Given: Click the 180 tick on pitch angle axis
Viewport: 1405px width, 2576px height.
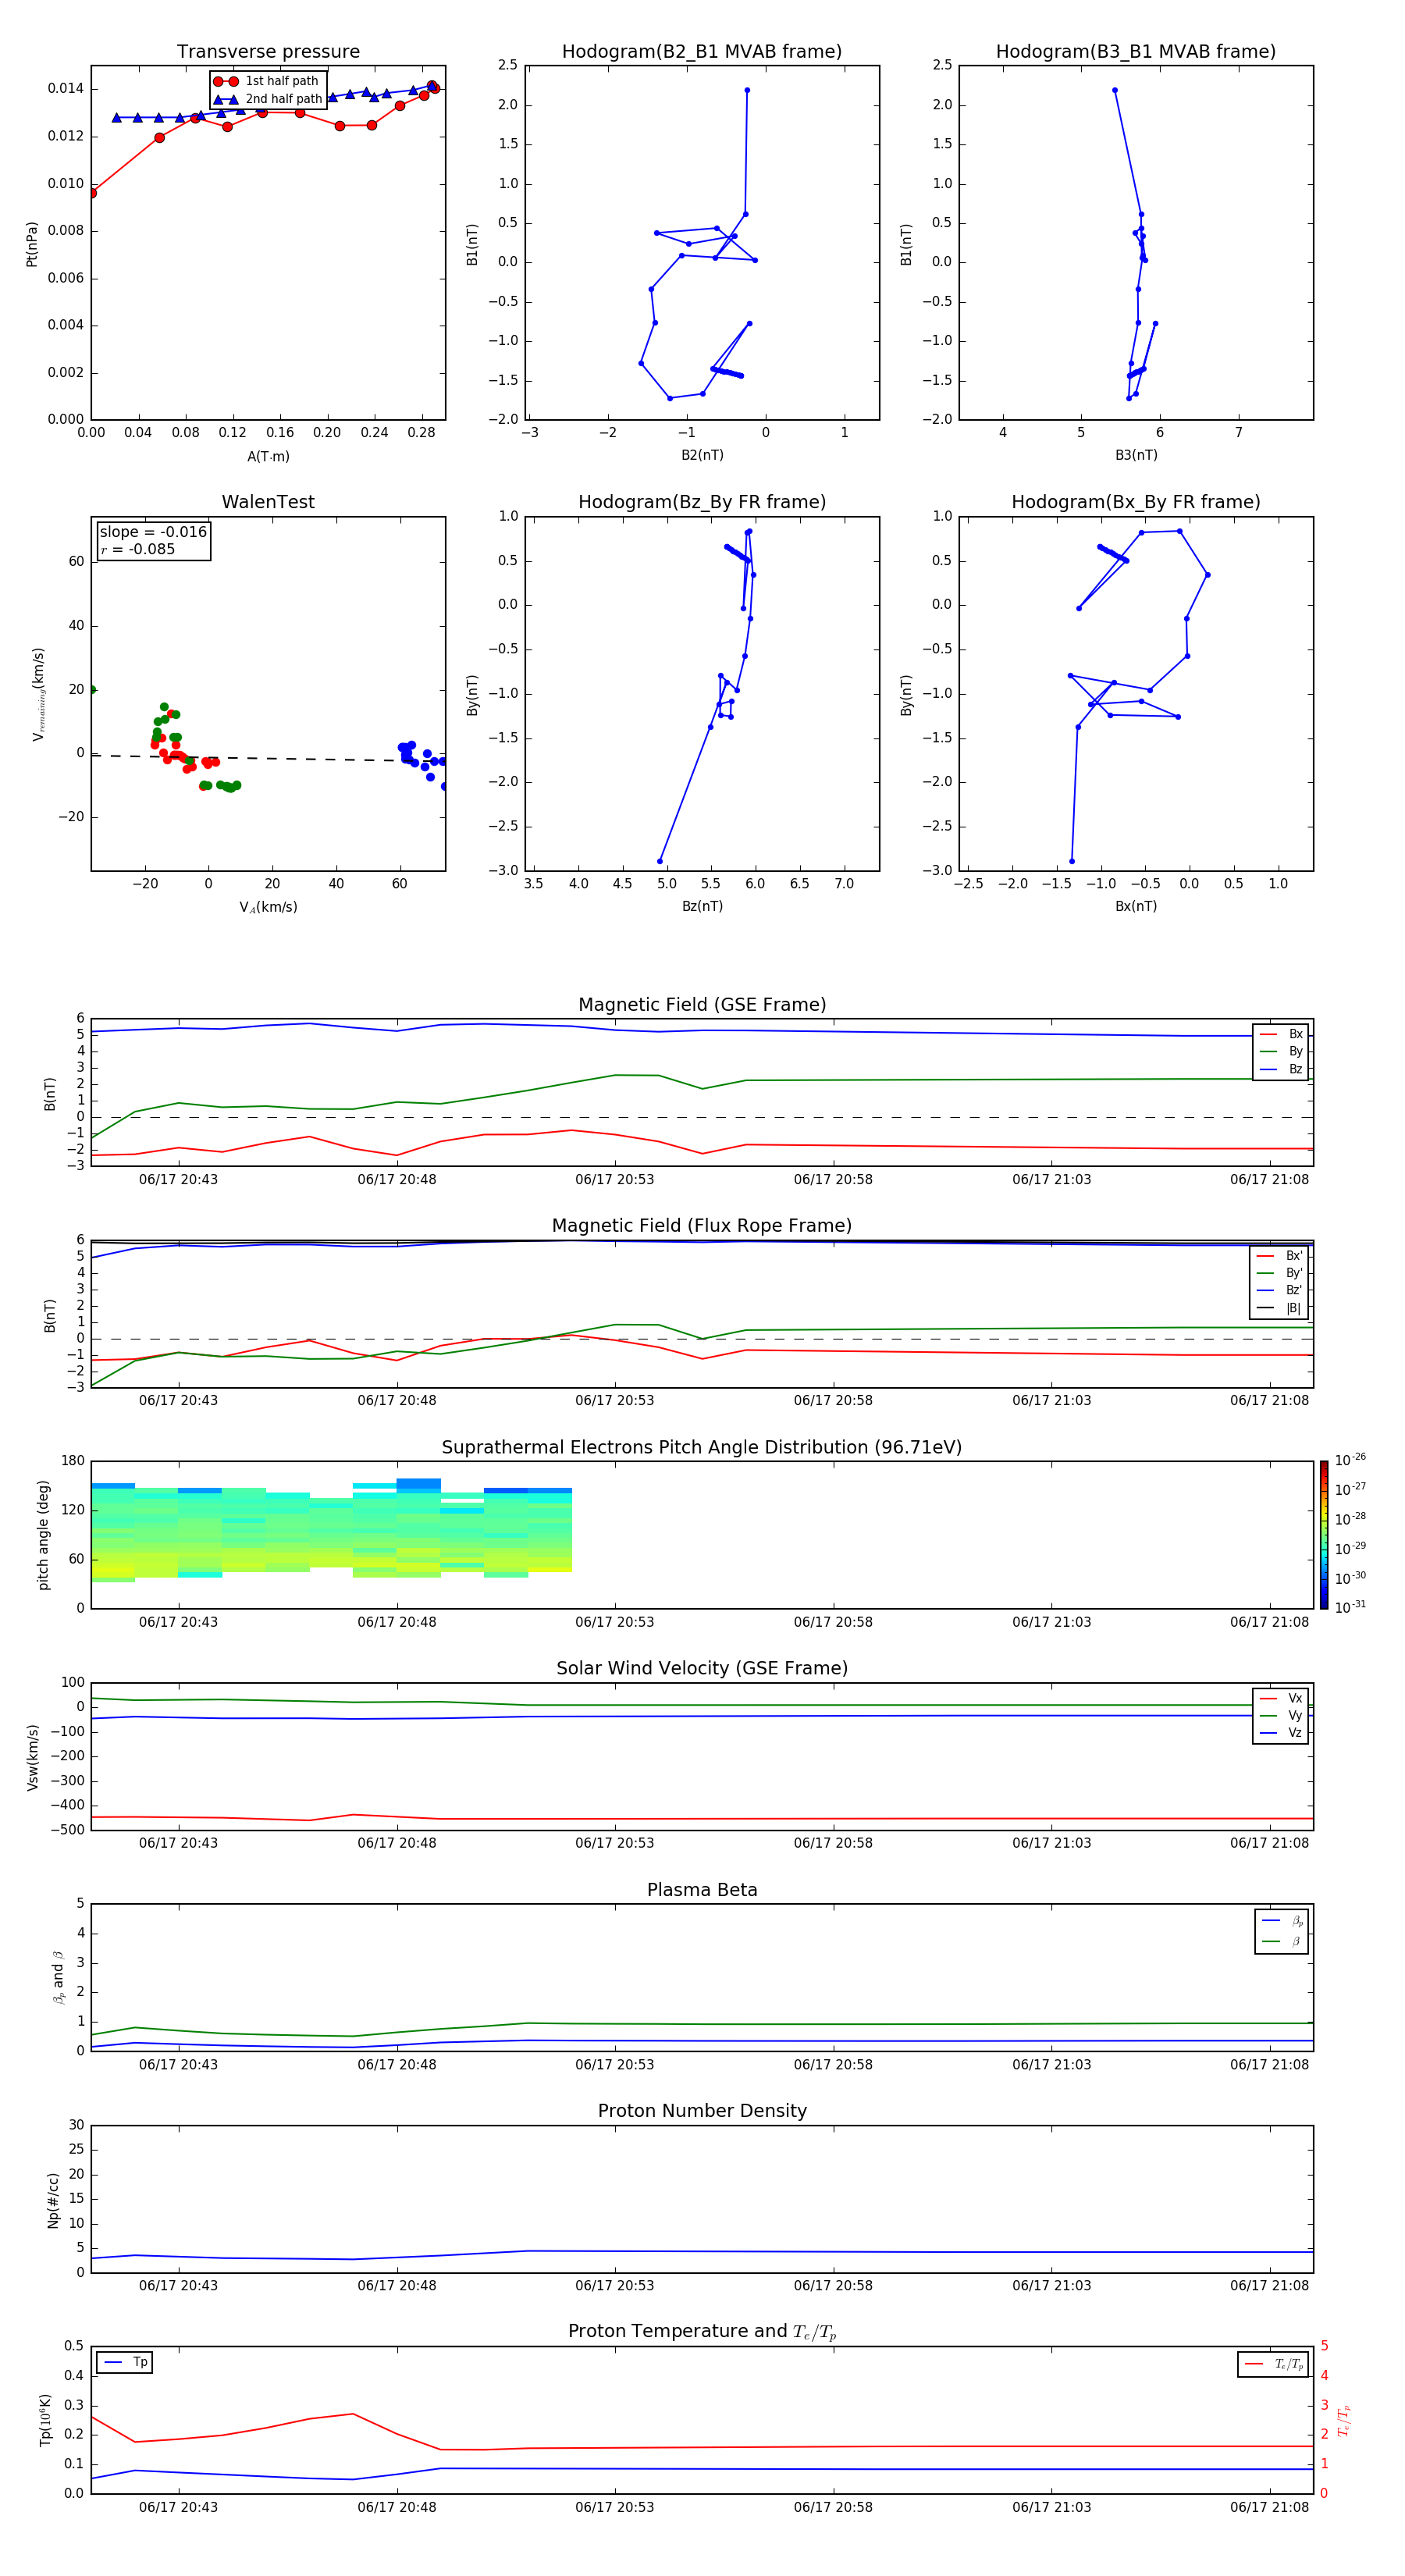Looking at the screenshot, I should [x=73, y=1461].
